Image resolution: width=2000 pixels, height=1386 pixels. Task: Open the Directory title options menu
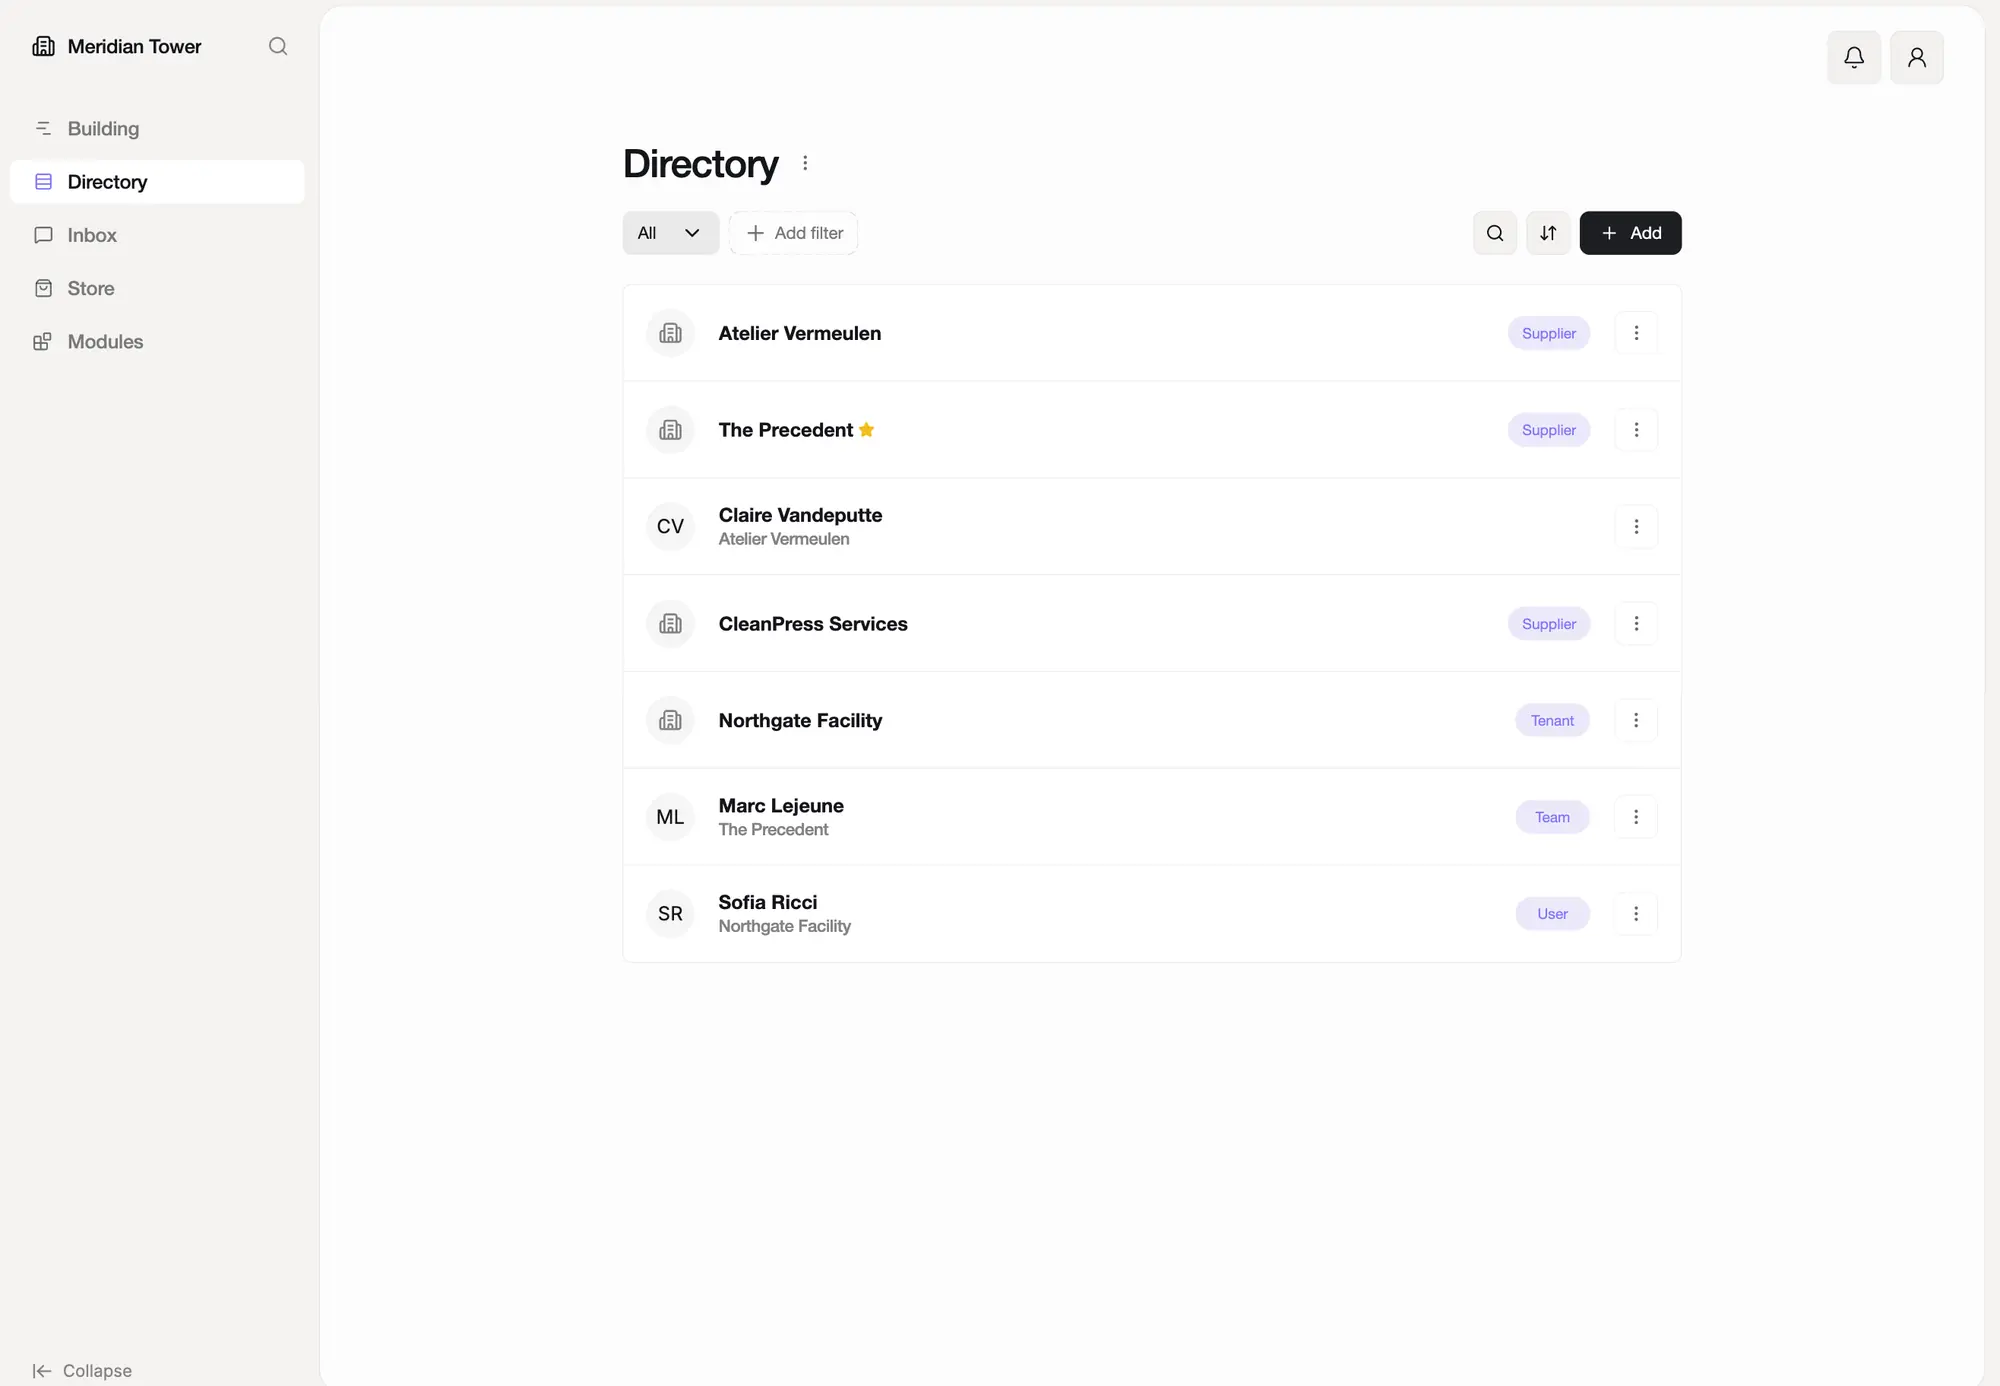point(805,163)
